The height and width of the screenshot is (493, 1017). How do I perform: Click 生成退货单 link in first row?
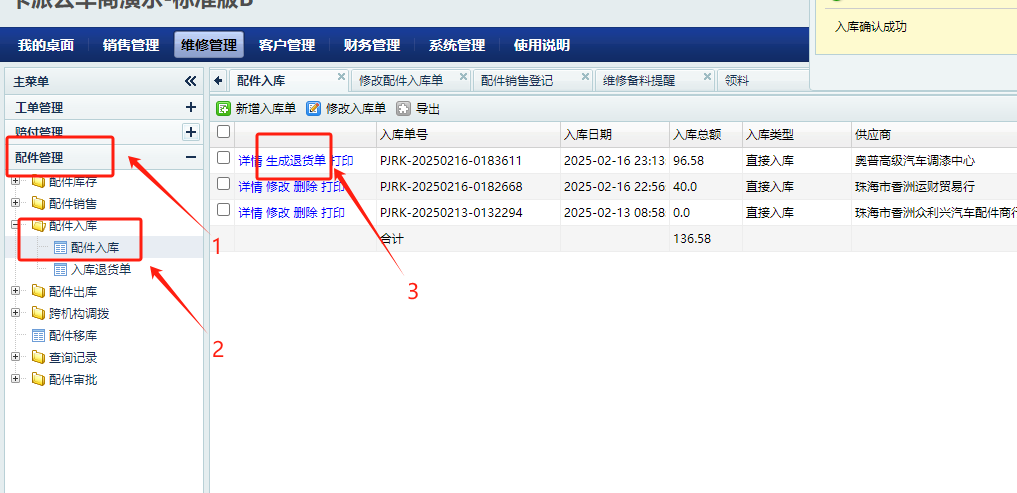click(x=295, y=160)
